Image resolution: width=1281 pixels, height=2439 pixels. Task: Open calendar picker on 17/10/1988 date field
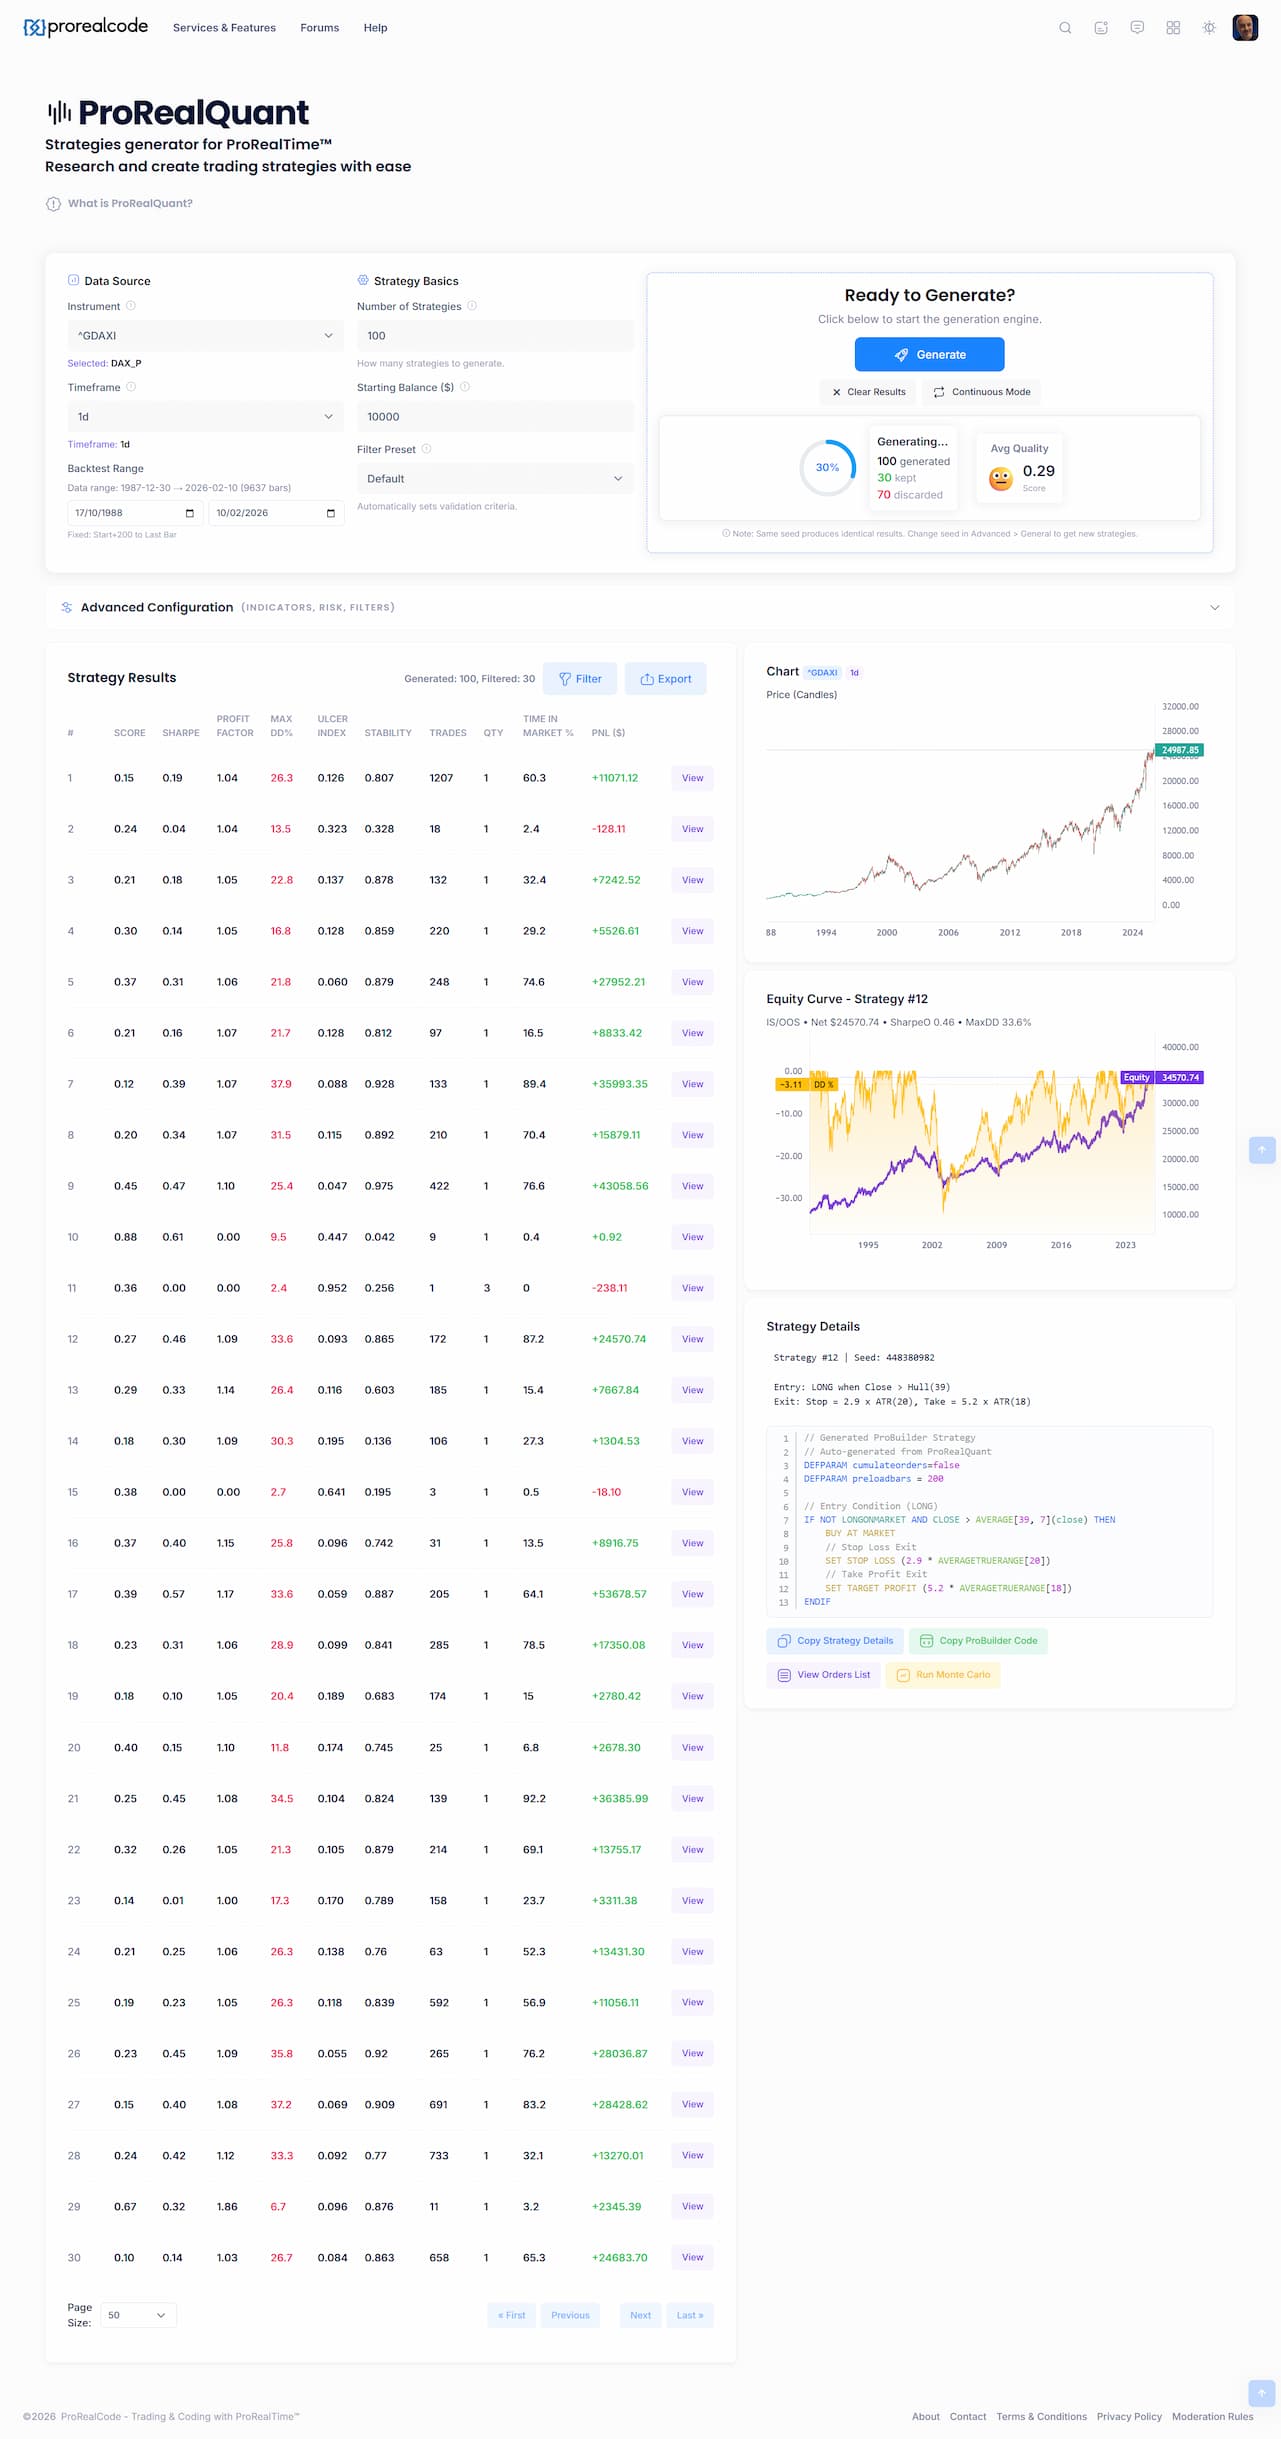(x=190, y=513)
